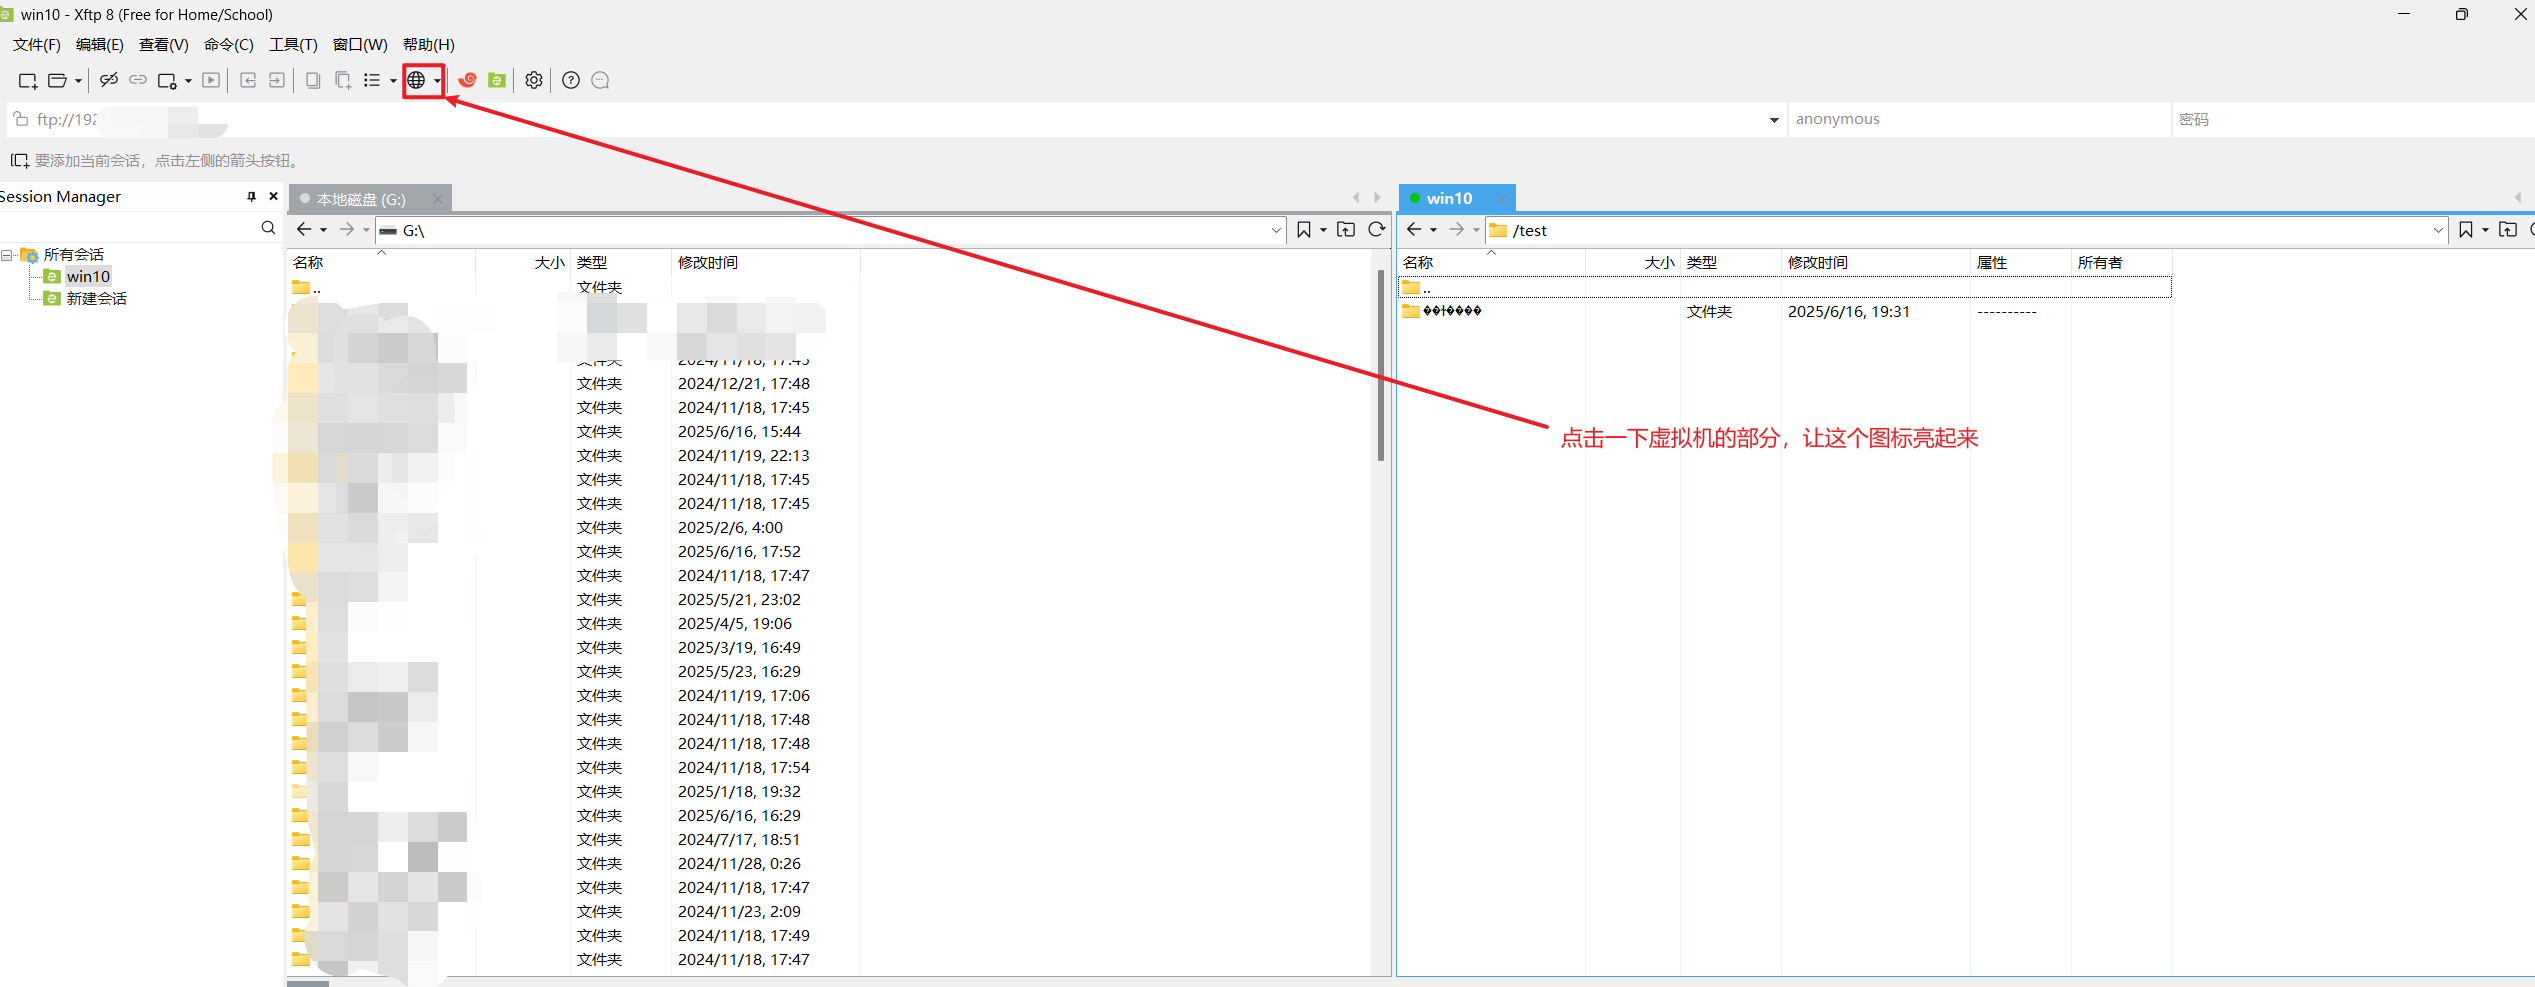Click the Session Manager search icon
Screen dimensions: 2535x987
(268, 228)
